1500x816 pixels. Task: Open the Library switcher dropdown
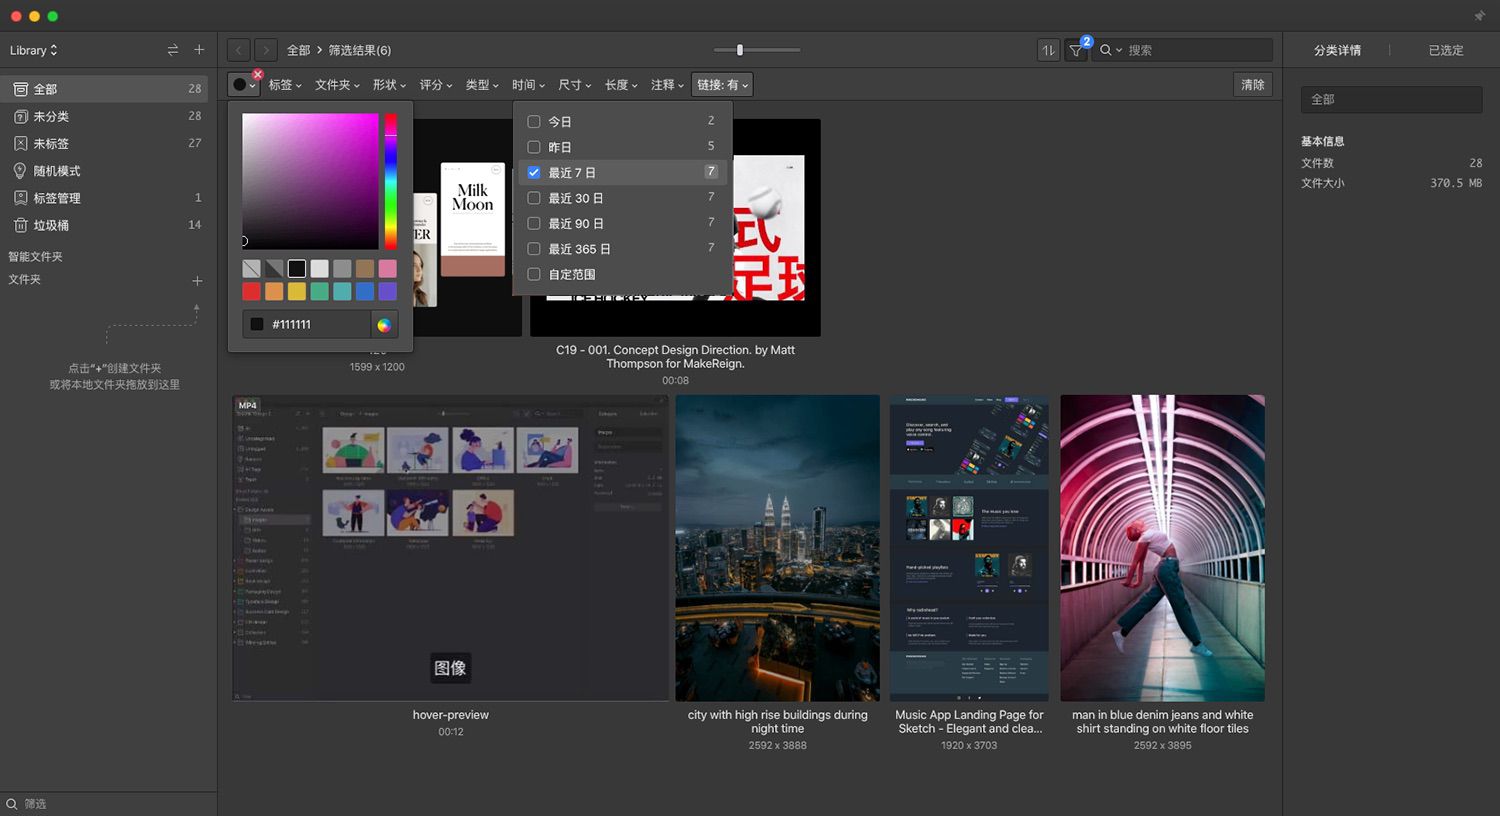point(34,50)
